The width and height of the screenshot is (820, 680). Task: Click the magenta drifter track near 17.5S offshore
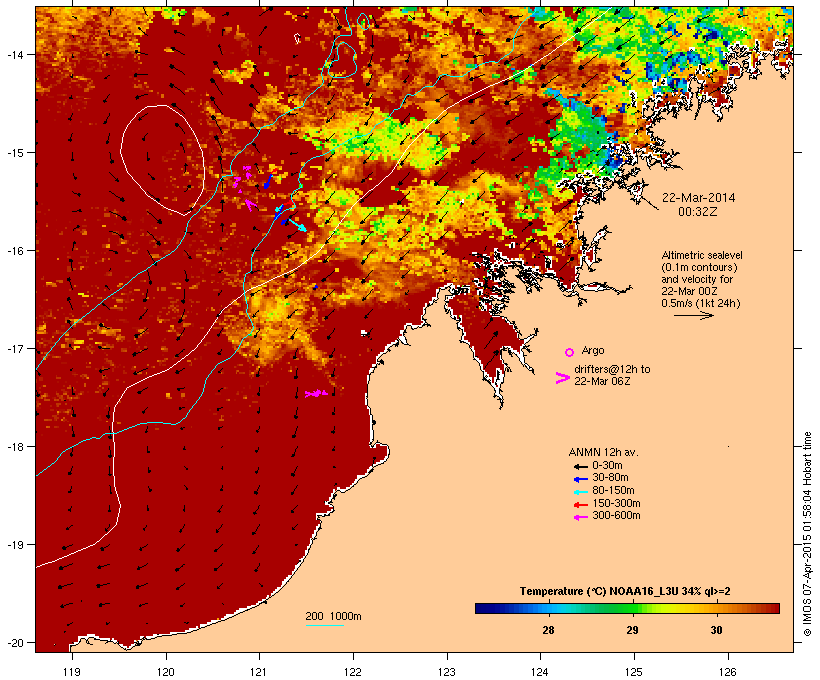(x=316, y=393)
